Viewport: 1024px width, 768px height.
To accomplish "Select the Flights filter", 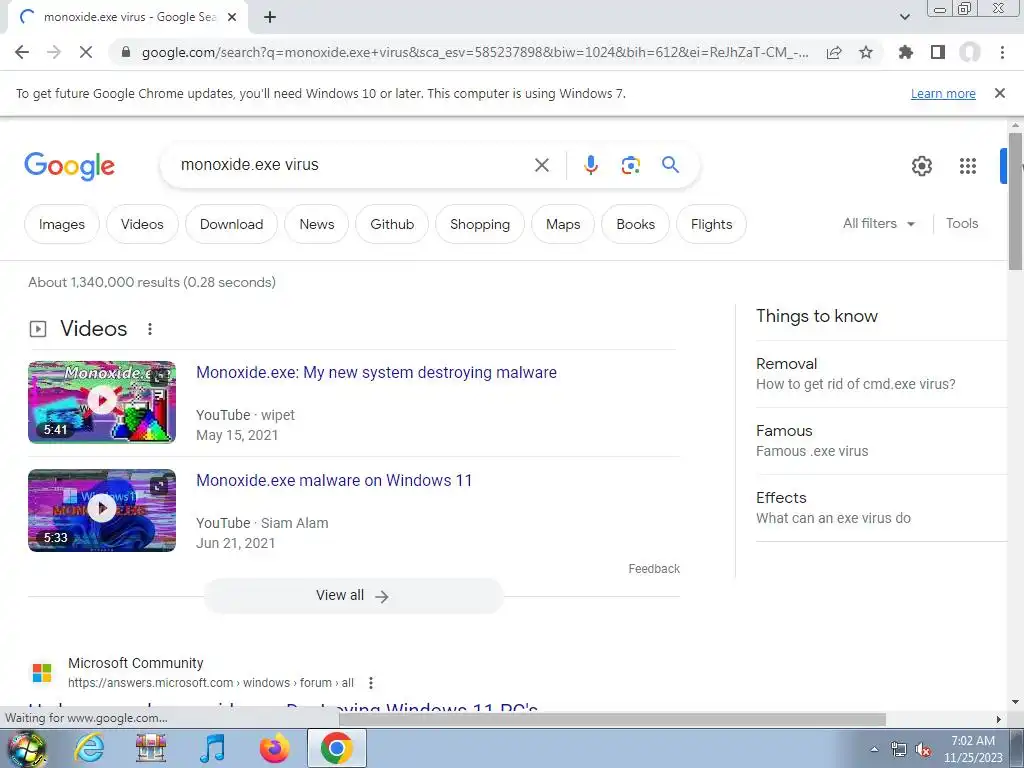I will (x=711, y=224).
